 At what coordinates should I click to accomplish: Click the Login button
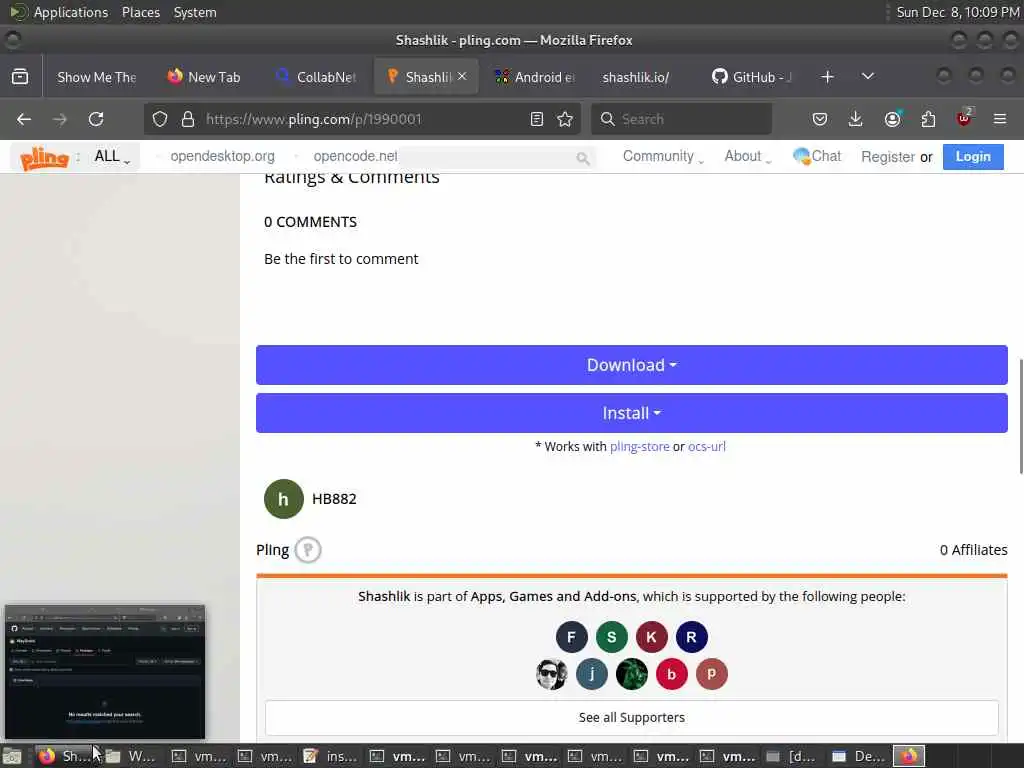(x=973, y=157)
